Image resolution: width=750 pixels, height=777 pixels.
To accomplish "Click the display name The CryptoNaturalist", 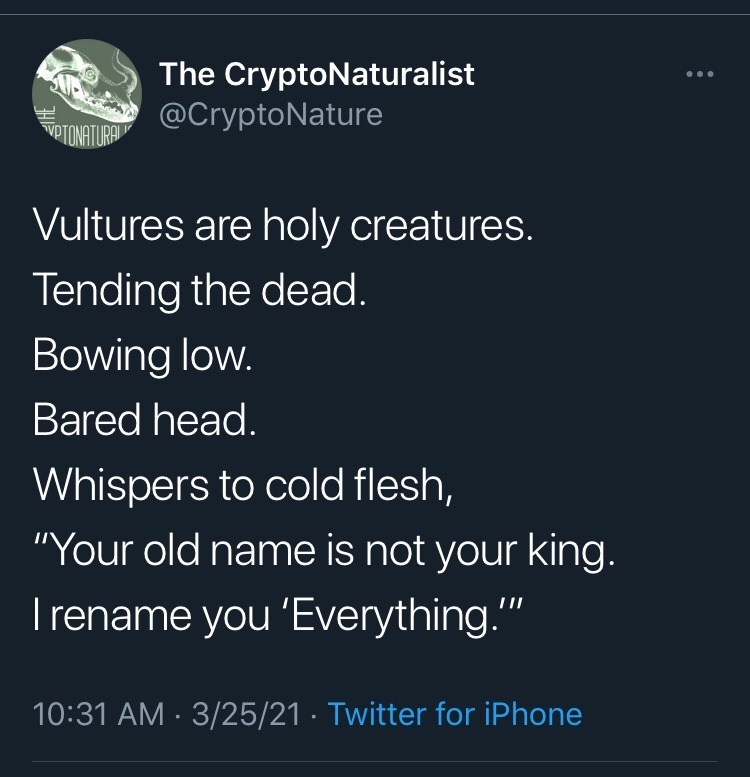I will pos(317,73).
